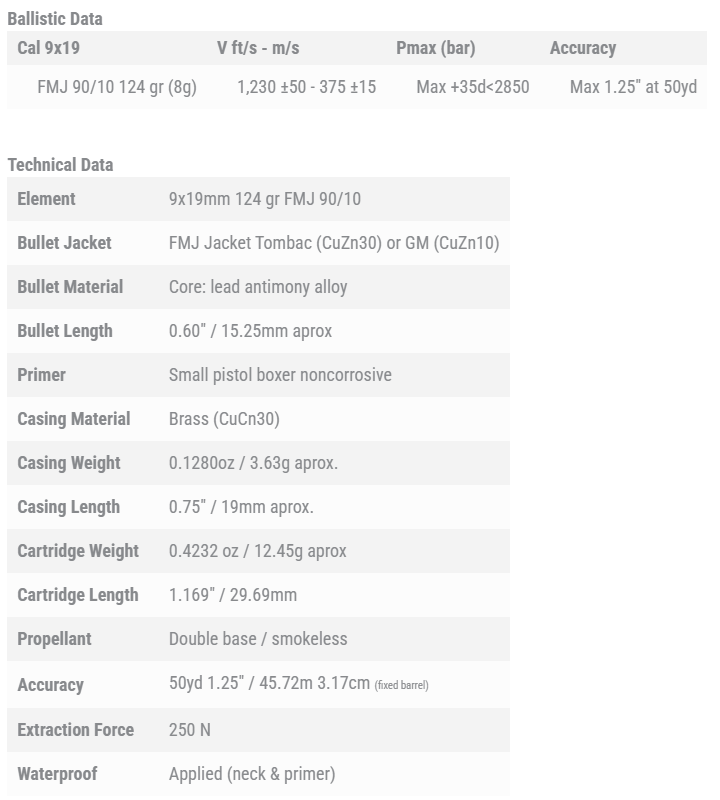Click the Ballistic Data heading
The image size is (720, 800).
(x=55, y=18)
